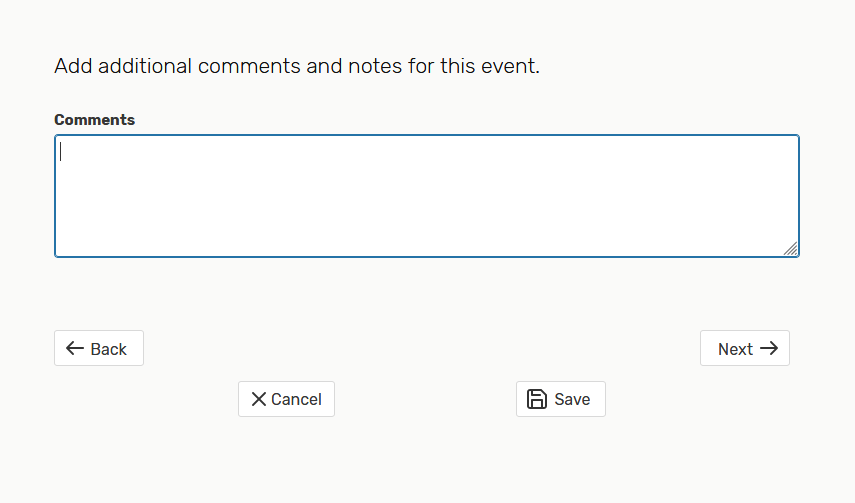Click the center of the Comments textarea
The height and width of the screenshot is (503, 855).
[x=427, y=196]
